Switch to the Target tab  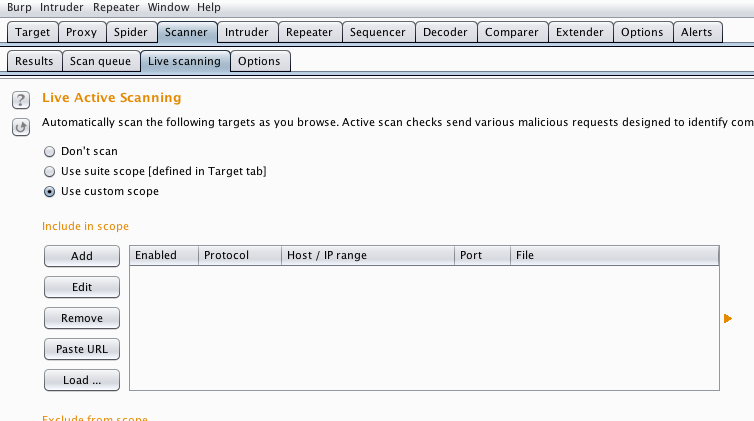(33, 32)
